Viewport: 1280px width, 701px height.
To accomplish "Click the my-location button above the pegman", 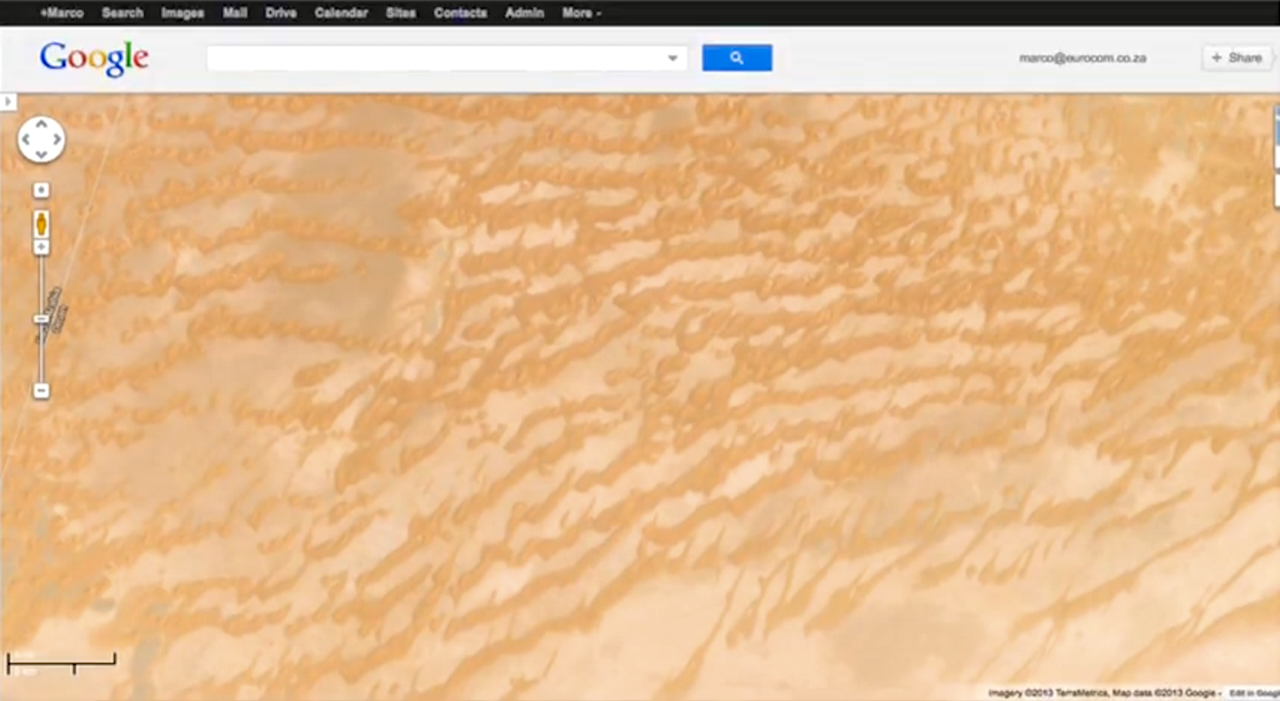I will tap(41, 190).
